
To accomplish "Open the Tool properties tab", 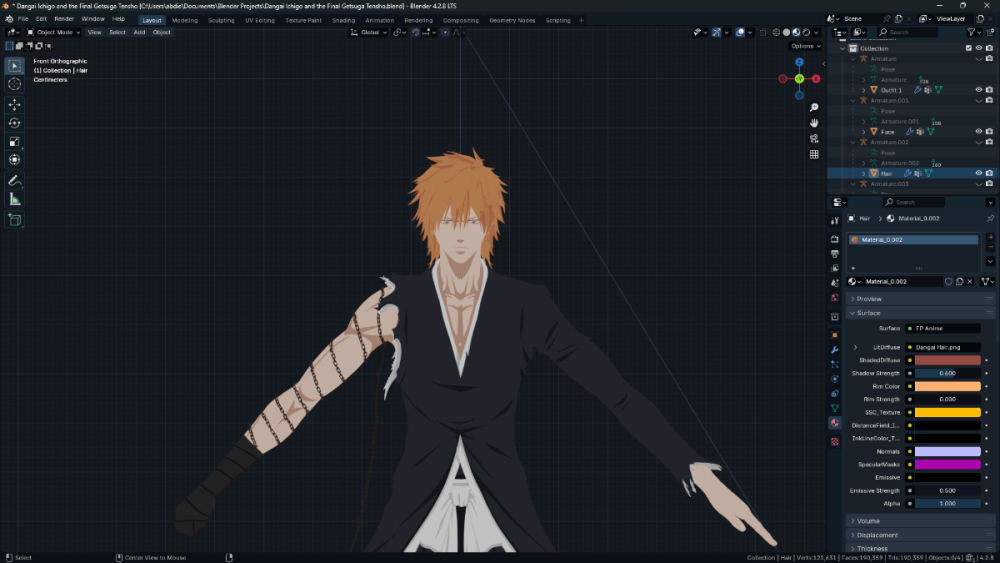I will (x=835, y=221).
